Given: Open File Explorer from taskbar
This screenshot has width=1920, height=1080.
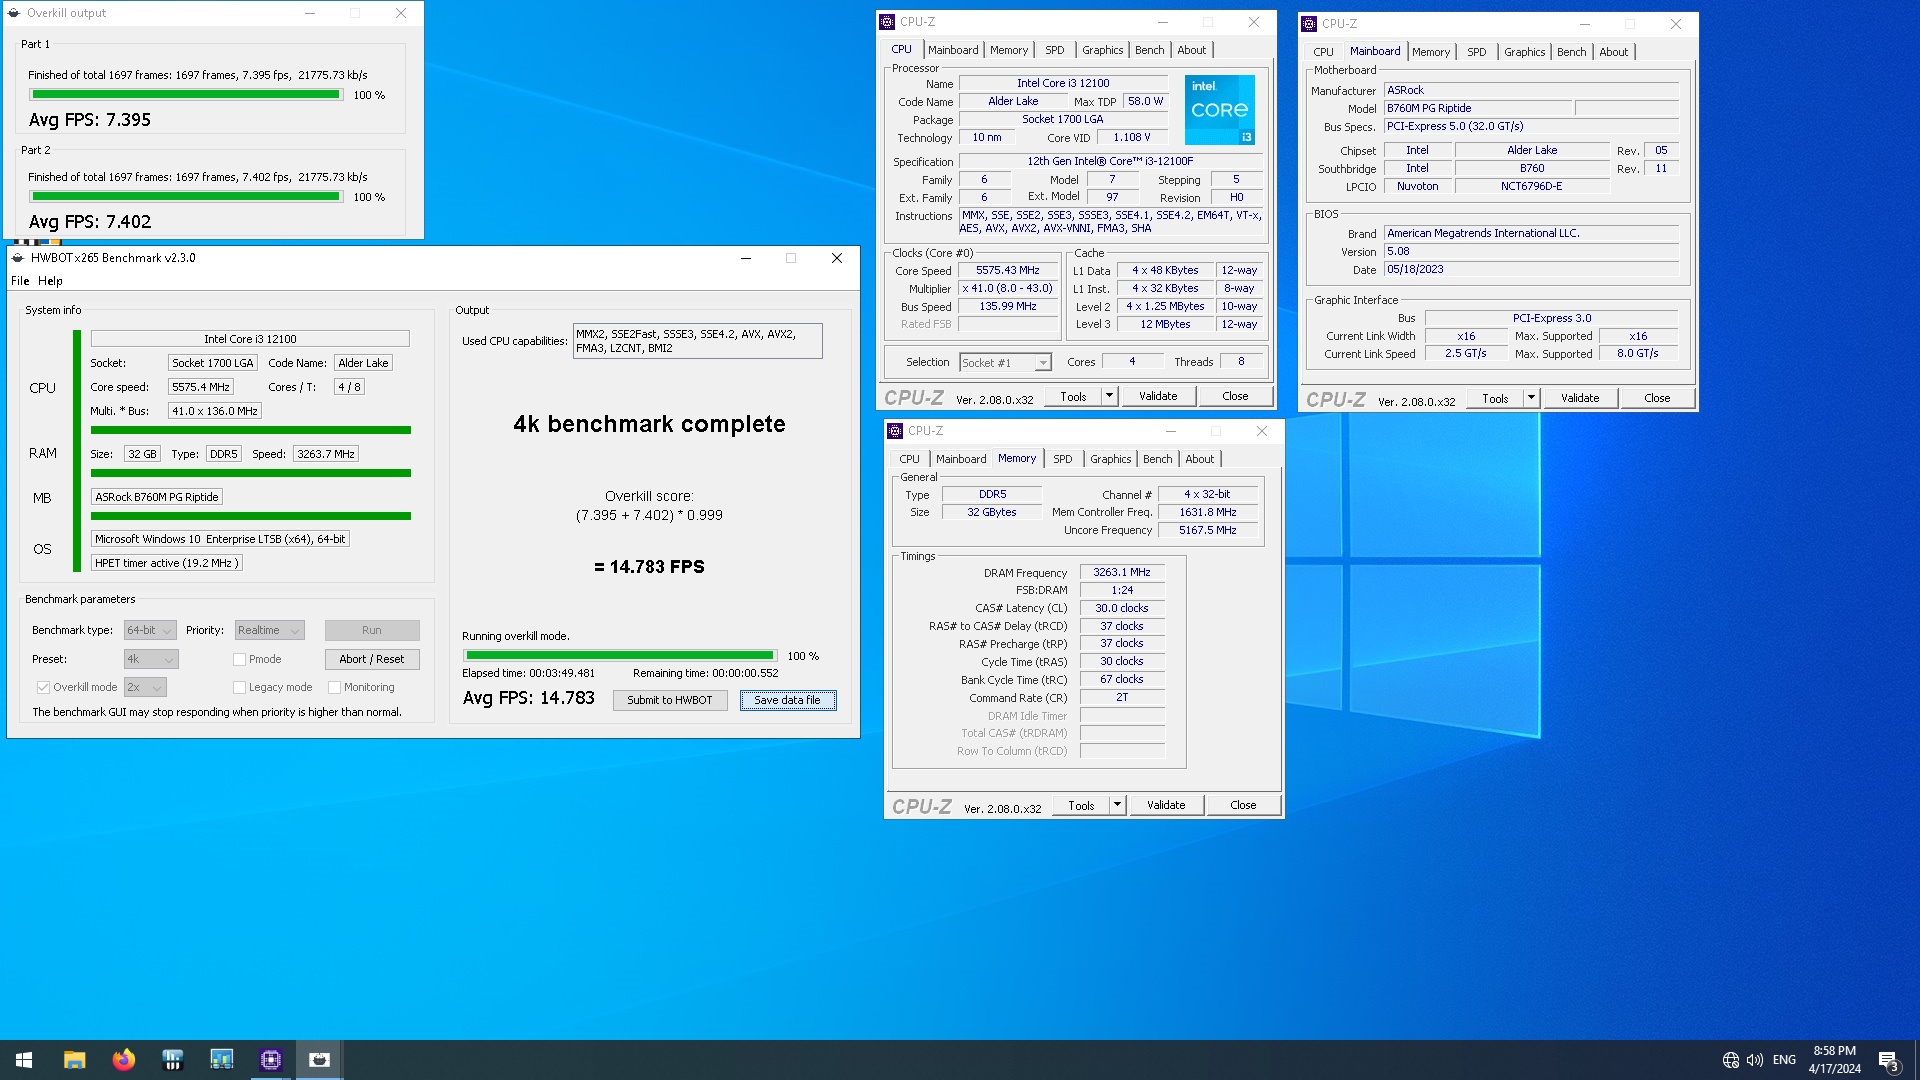Looking at the screenshot, I should coord(74,1060).
